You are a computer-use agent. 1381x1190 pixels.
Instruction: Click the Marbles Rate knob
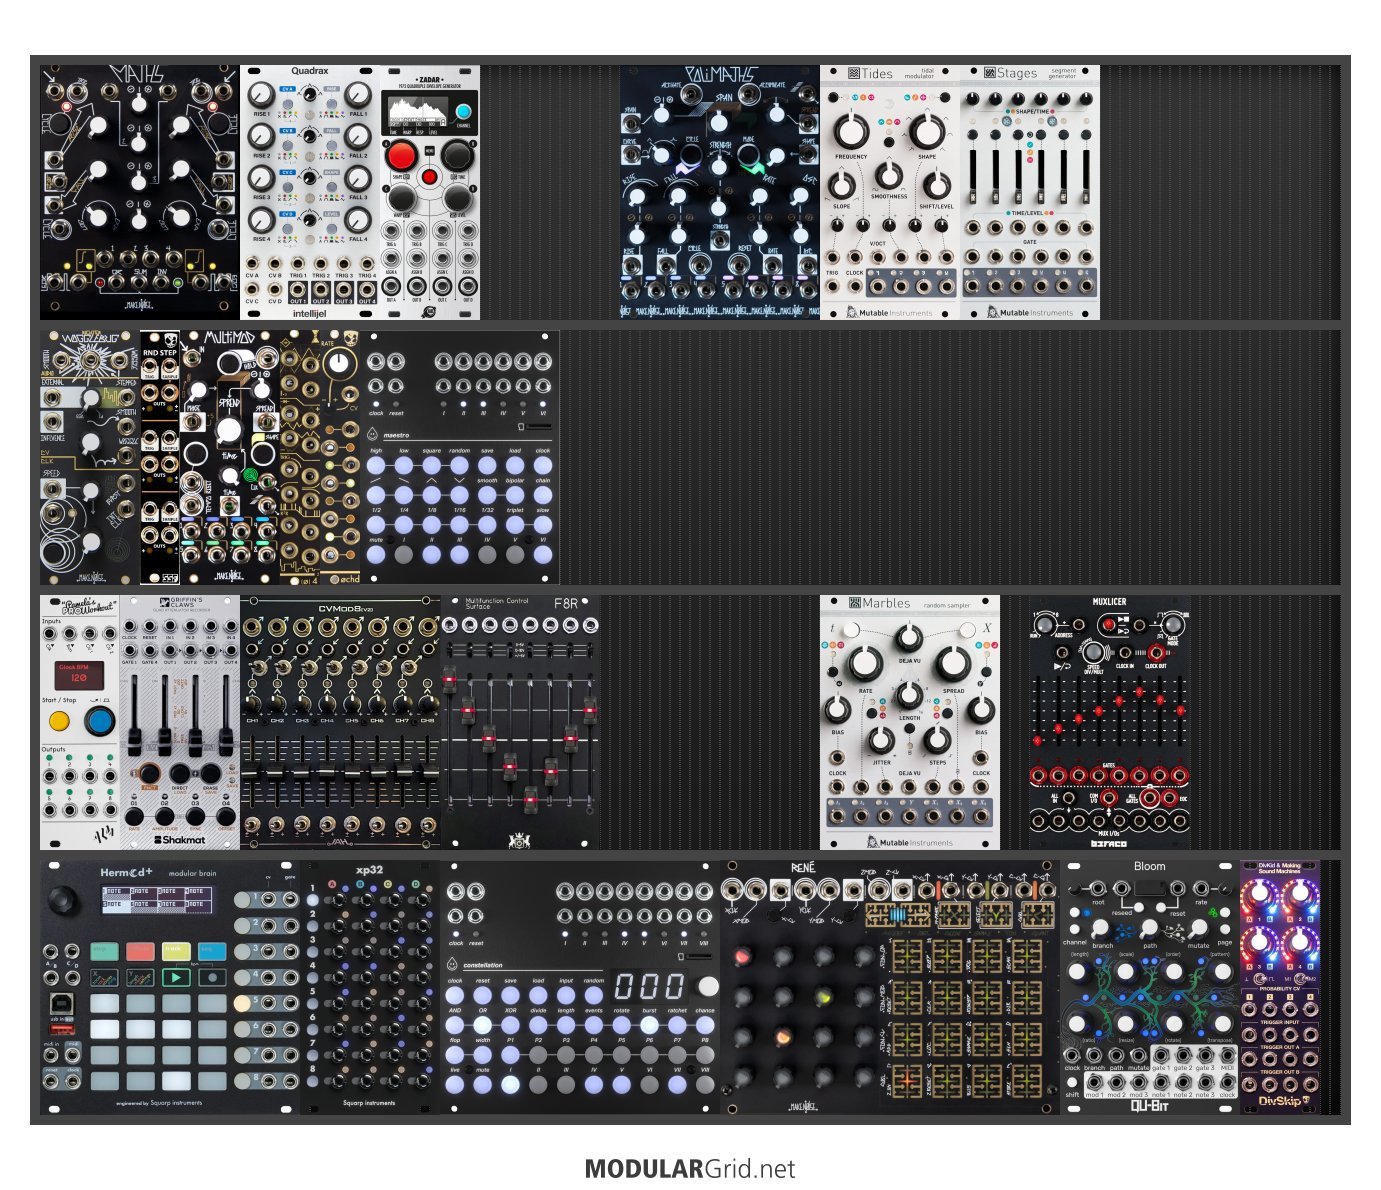coord(865,664)
